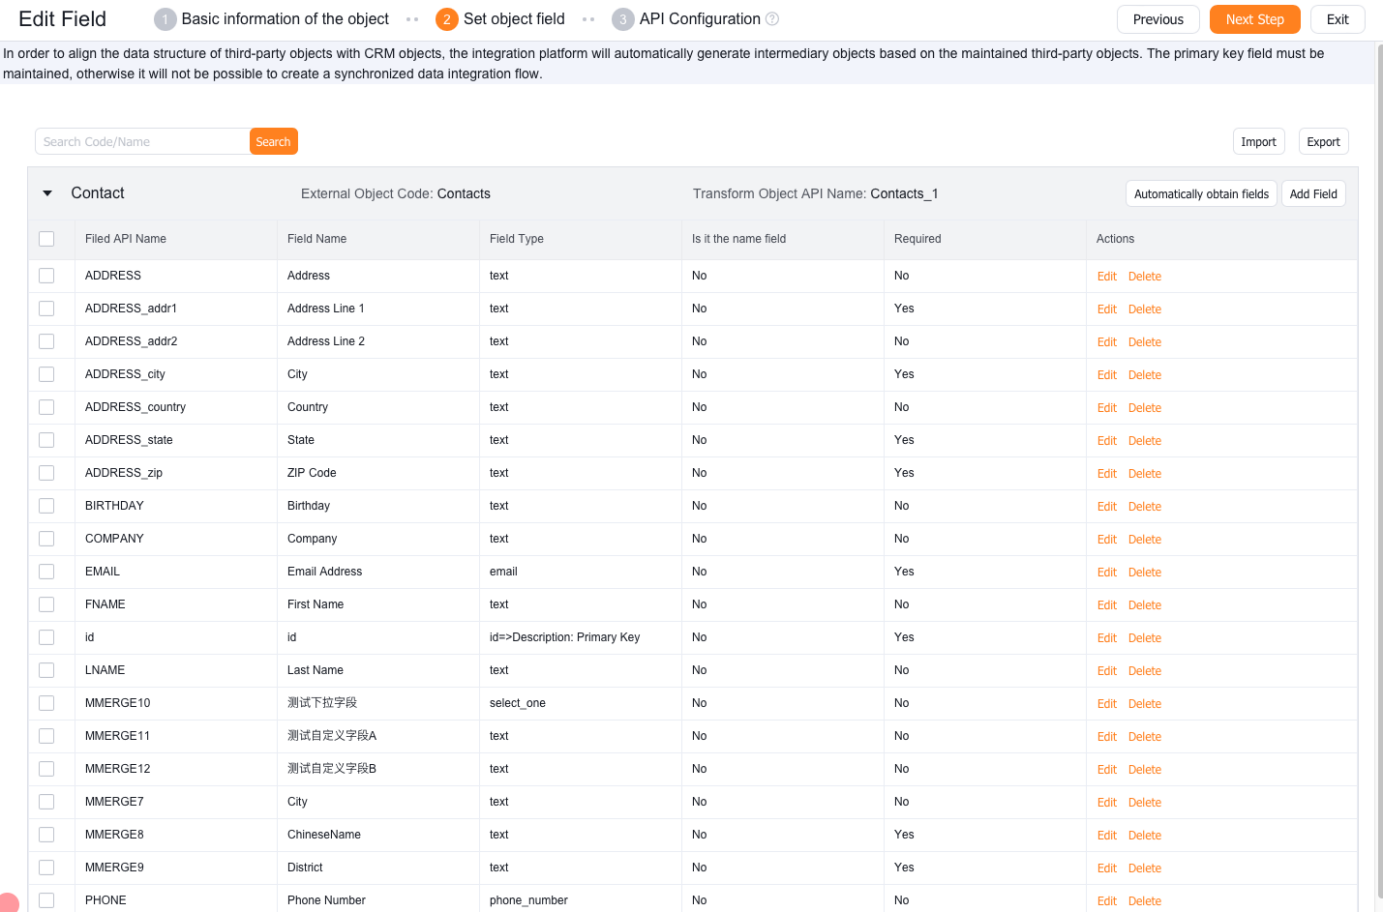Image resolution: width=1383 pixels, height=912 pixels.
Task: Click the Add Field button
Action: (x=1313, y=194)
